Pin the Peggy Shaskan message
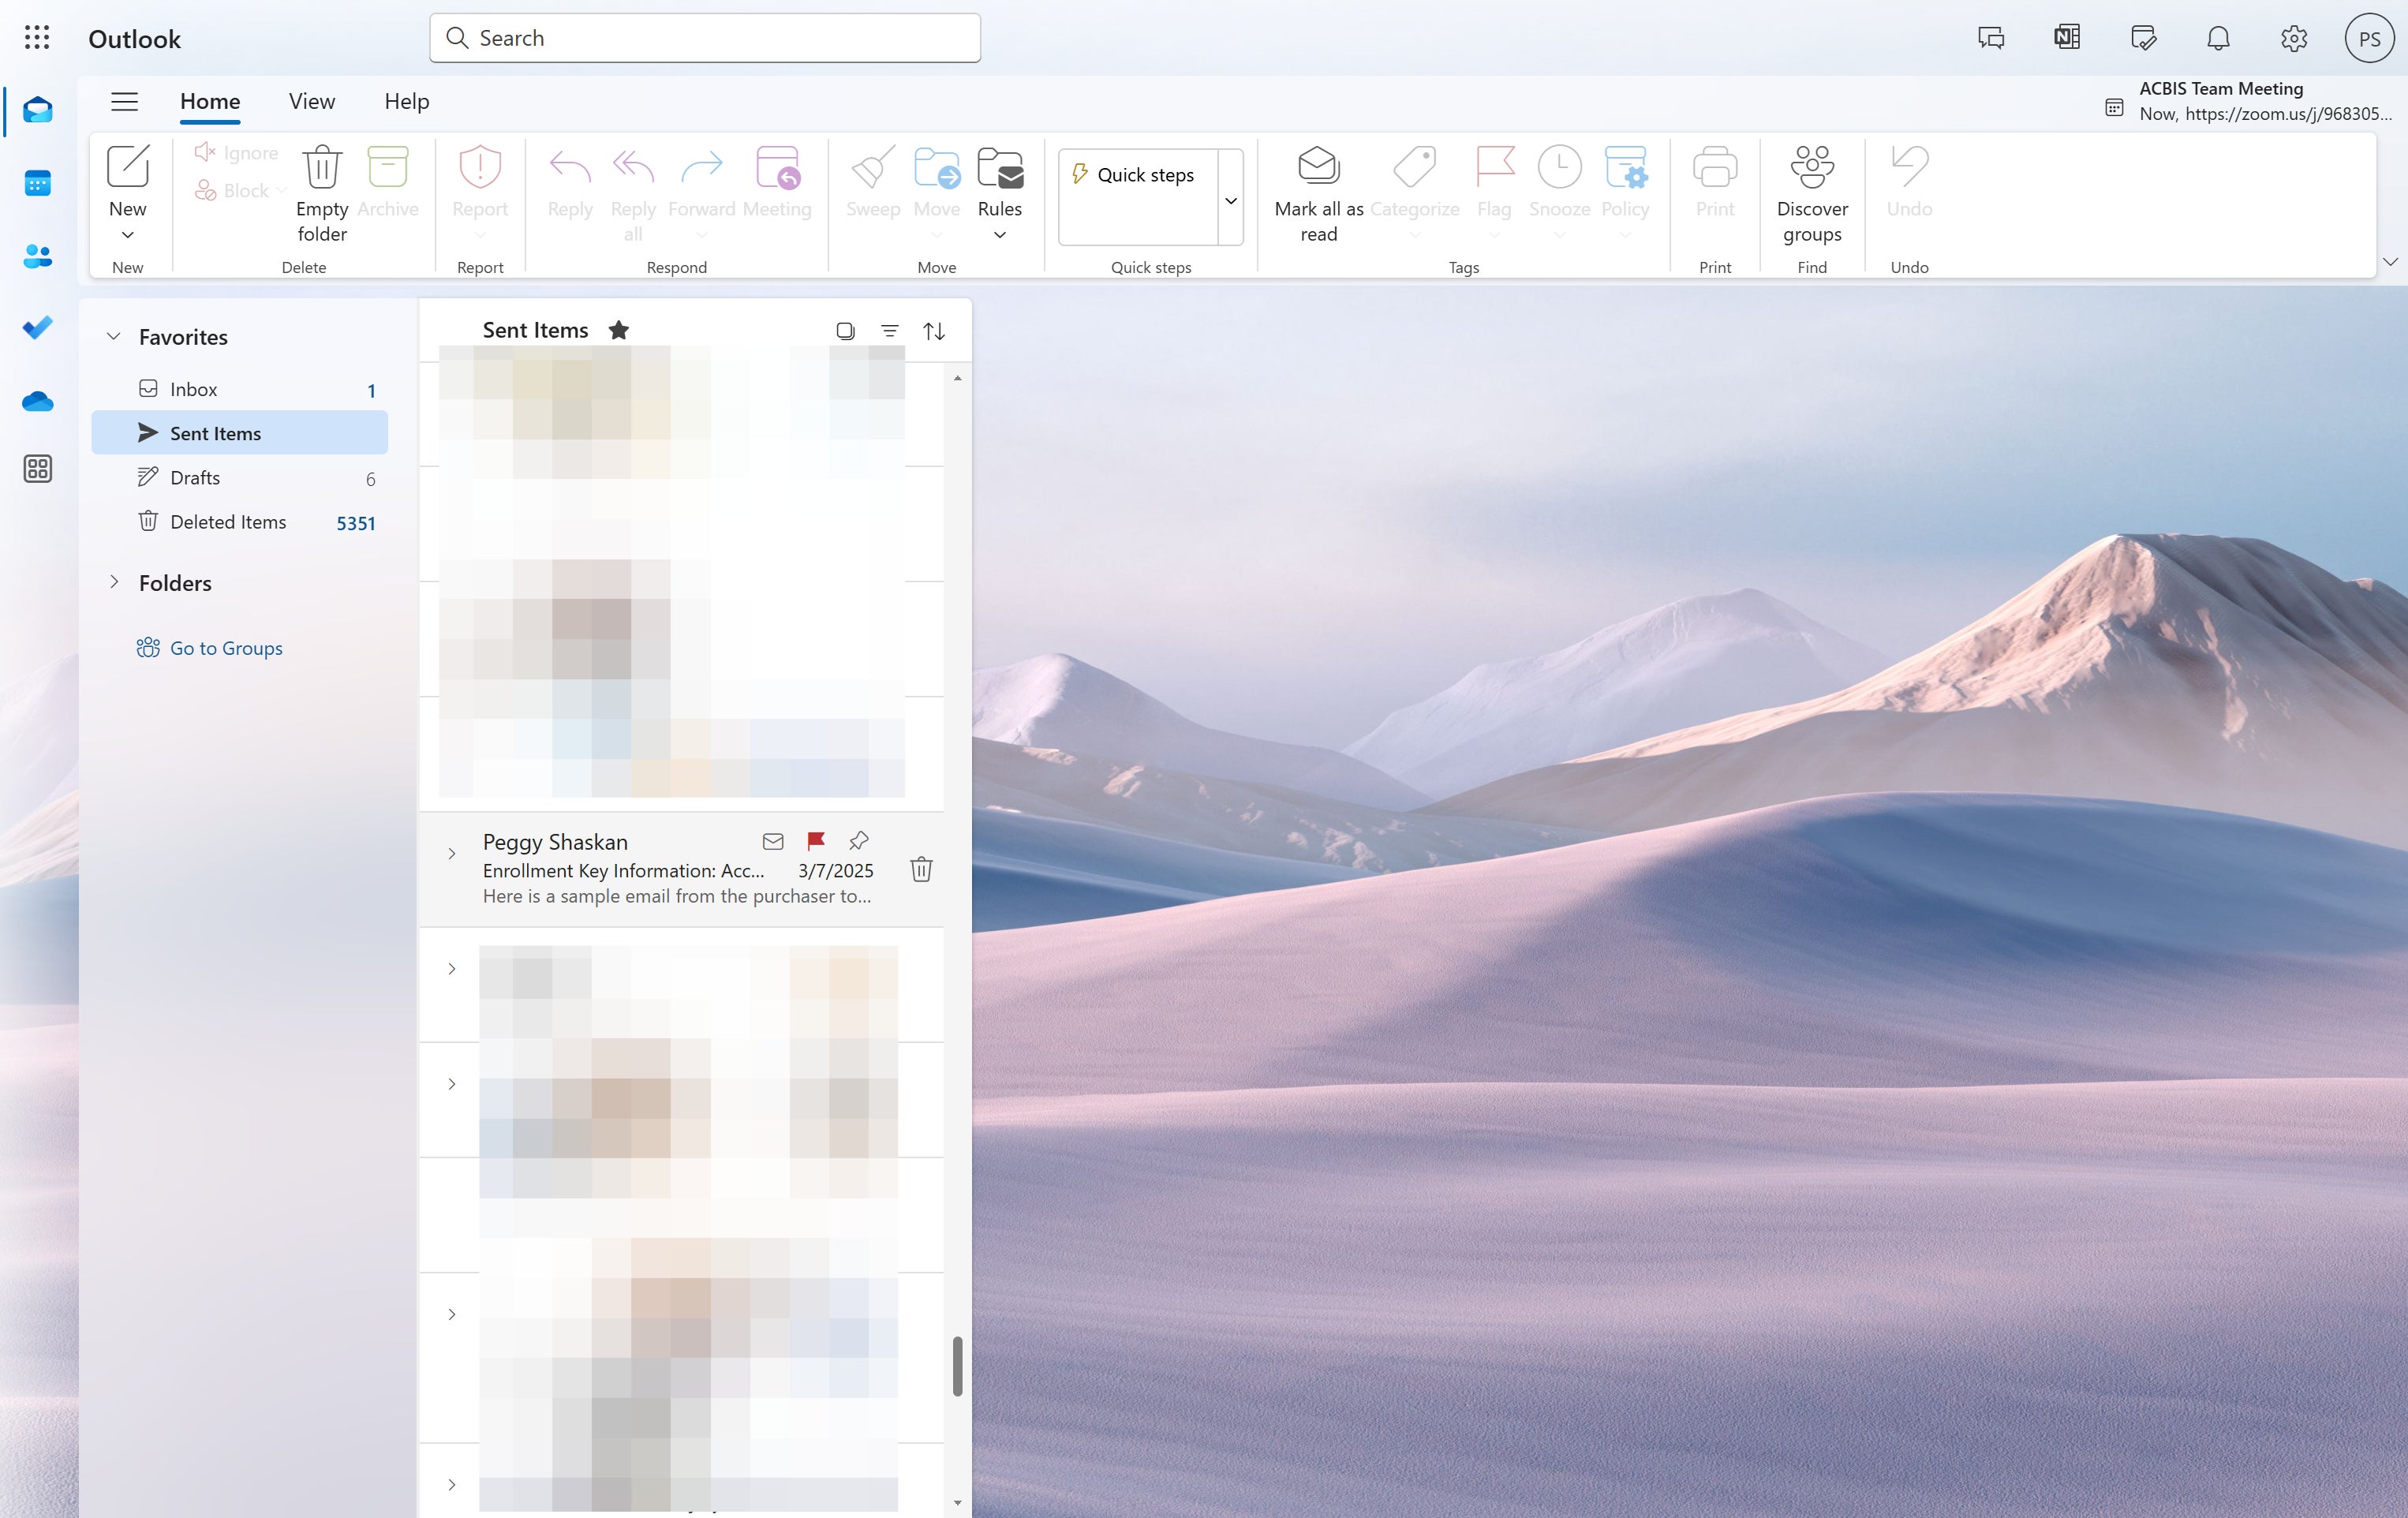The image size is (2408, 1518). point(859,841)
